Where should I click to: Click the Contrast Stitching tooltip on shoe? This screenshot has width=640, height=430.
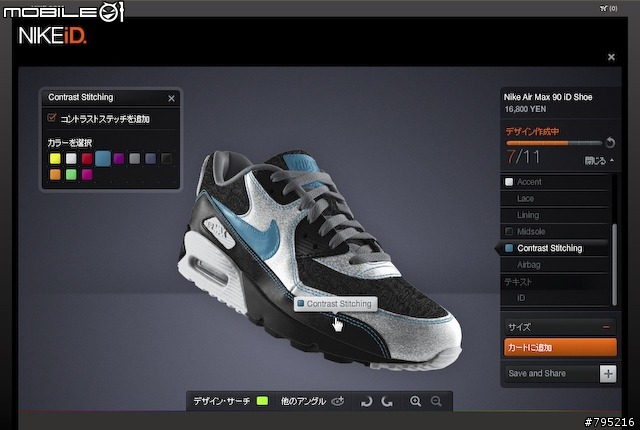coord(336,304)
